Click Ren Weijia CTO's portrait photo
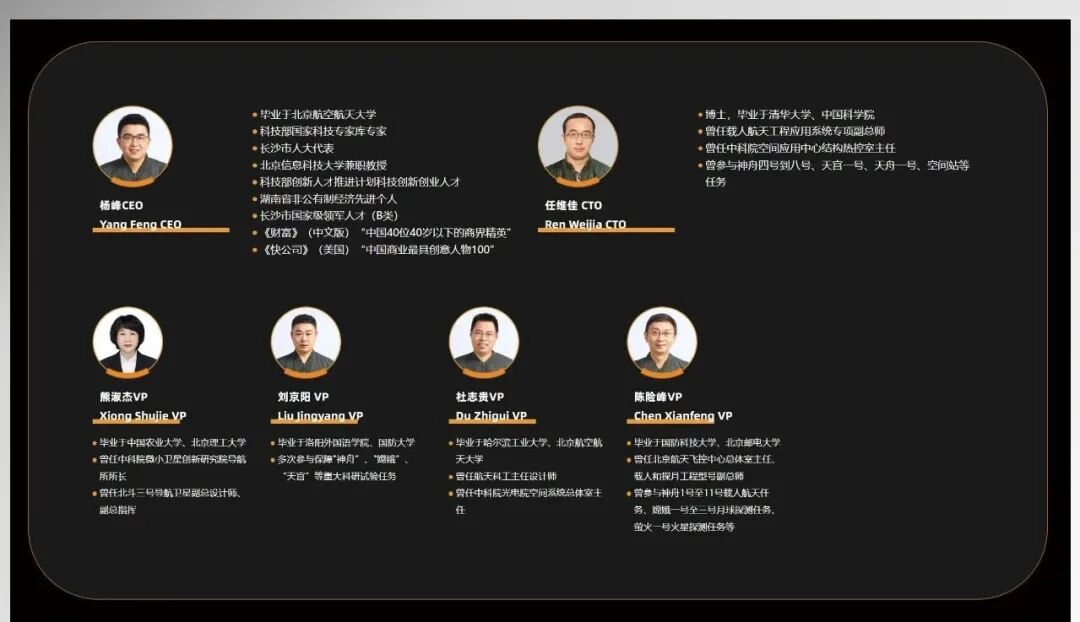The width and height of the screenshot is (1080, 622). pyautogui.click(x=577, y=144)
